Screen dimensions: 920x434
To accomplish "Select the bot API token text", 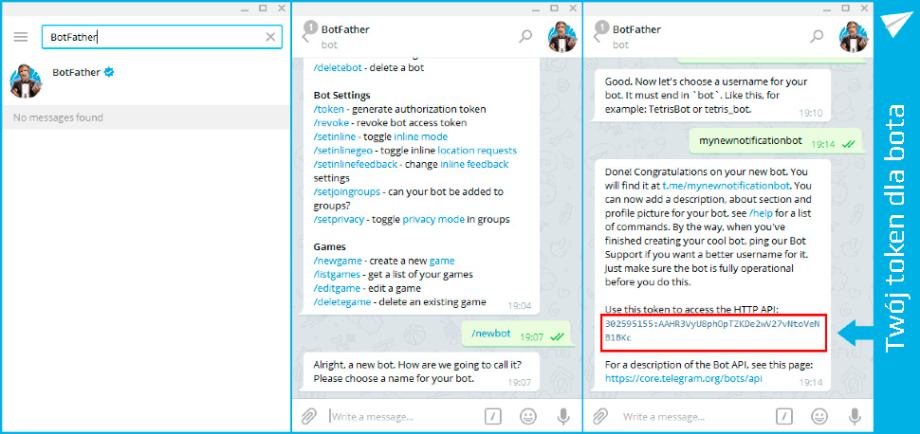I will click(x=714, y=331).
